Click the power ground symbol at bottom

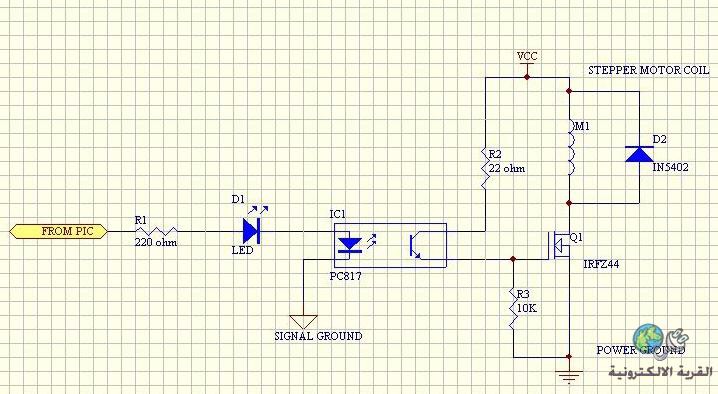click(569, 376)
